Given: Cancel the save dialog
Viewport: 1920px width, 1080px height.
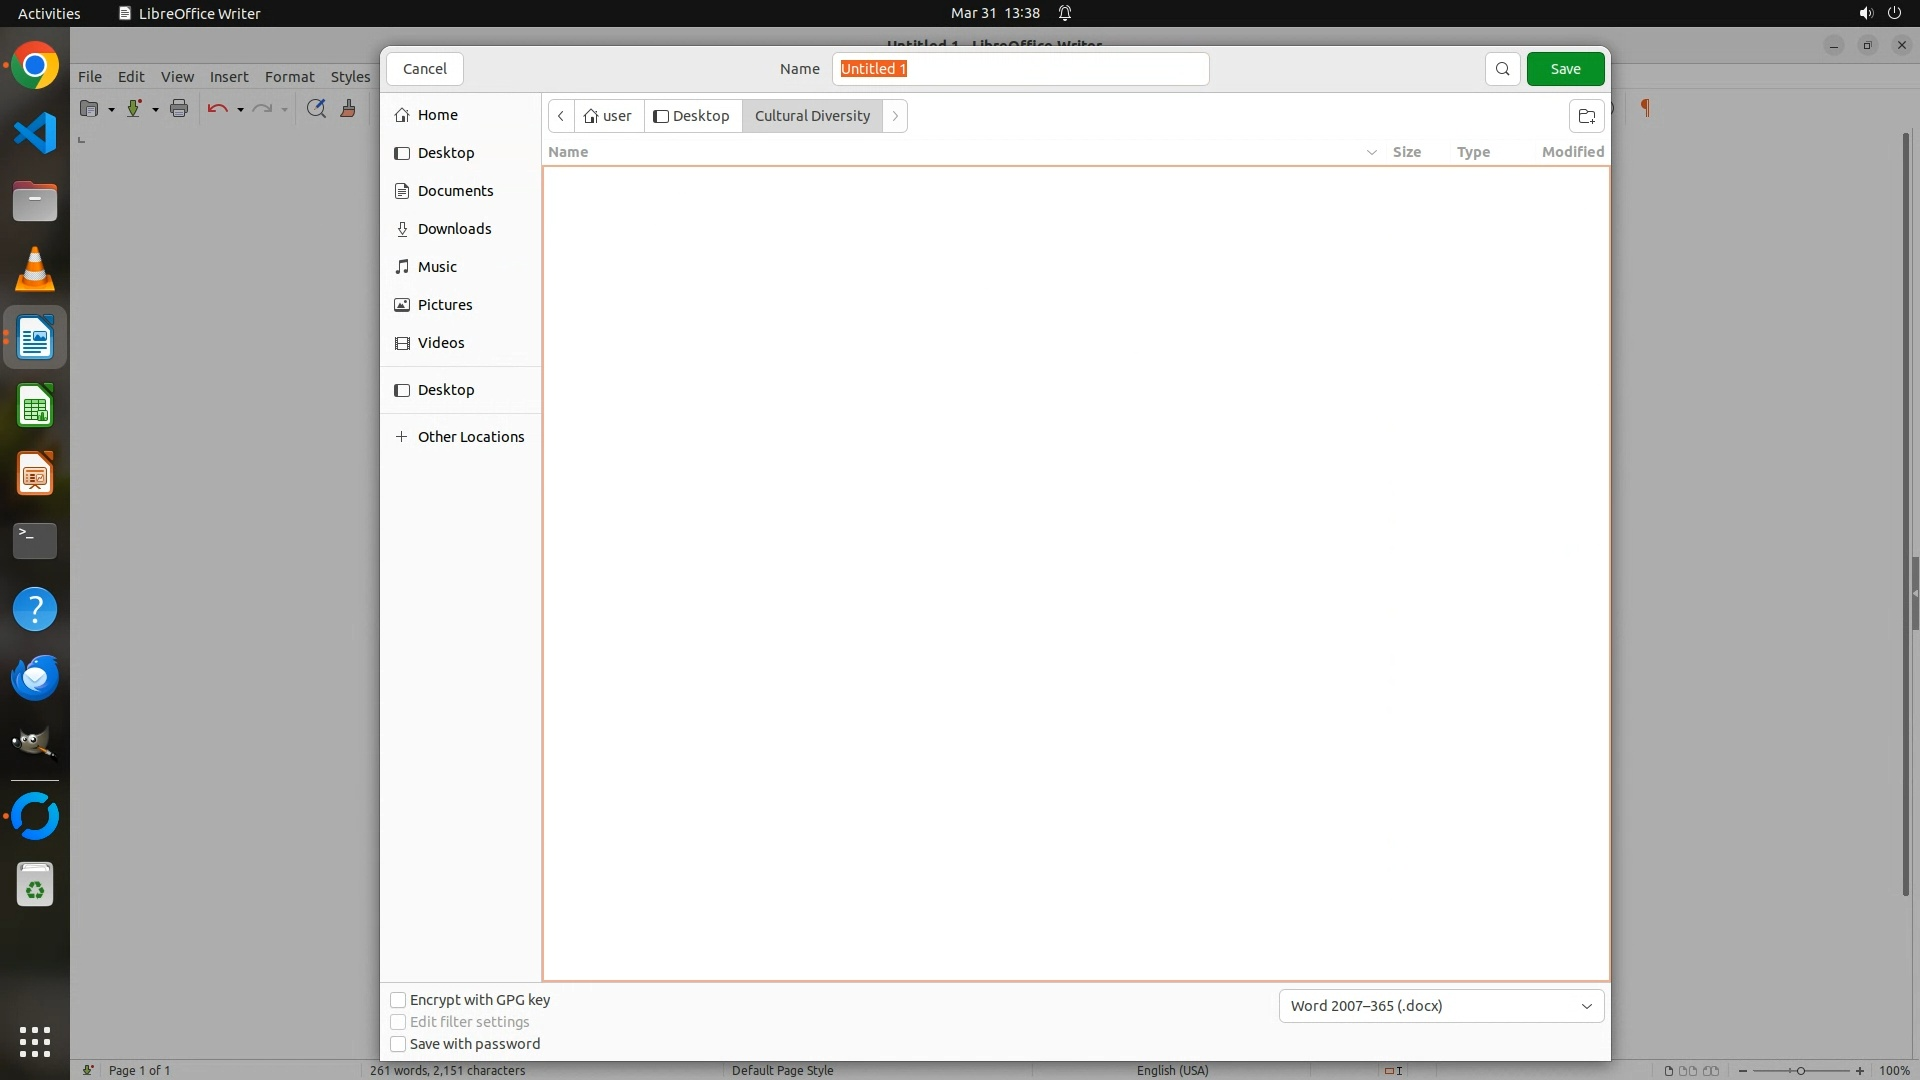Looking at the screenshot, I should coord(424,69).
